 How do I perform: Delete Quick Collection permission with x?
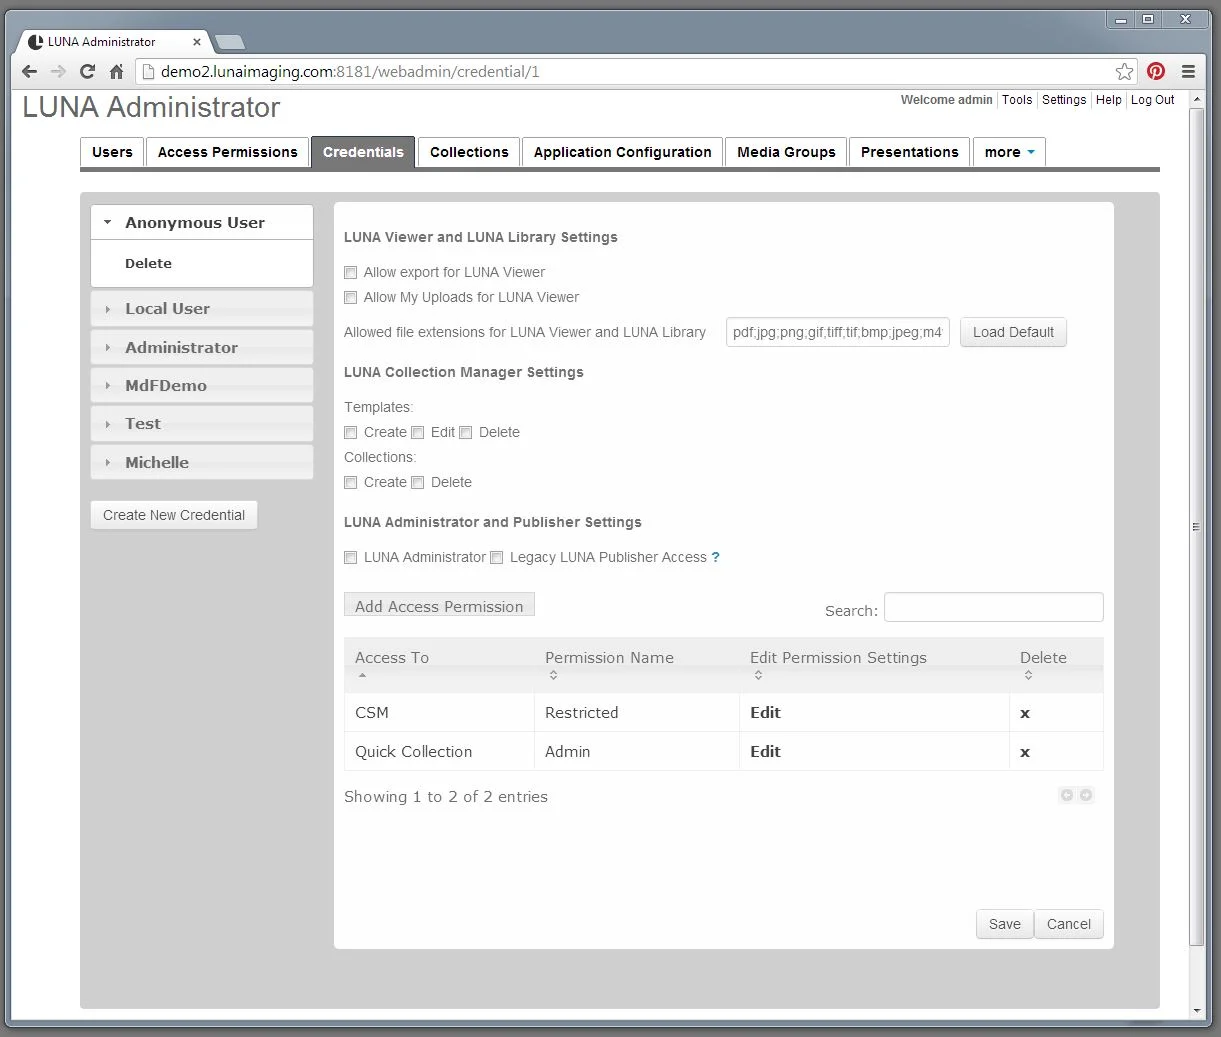pyautogui.click(x=1025, y=752)
